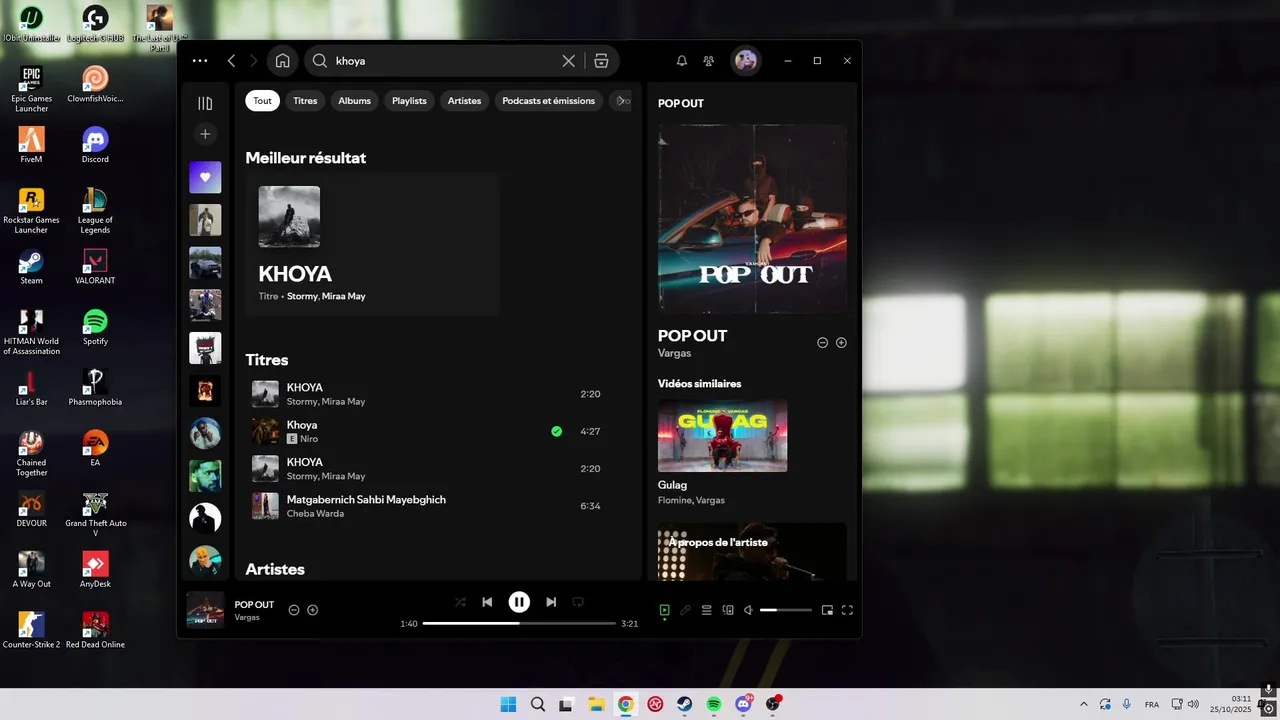Click POP OUT album cover in side panel
Image resolution: width=1280 pixels, height=720 pixels.
click(x=752, y=219)
